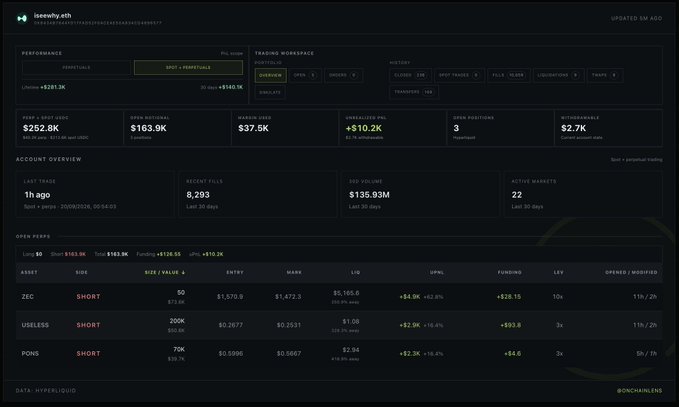
Task: Click the $37.5K Margin Used card
Action: tap(285, 128)
